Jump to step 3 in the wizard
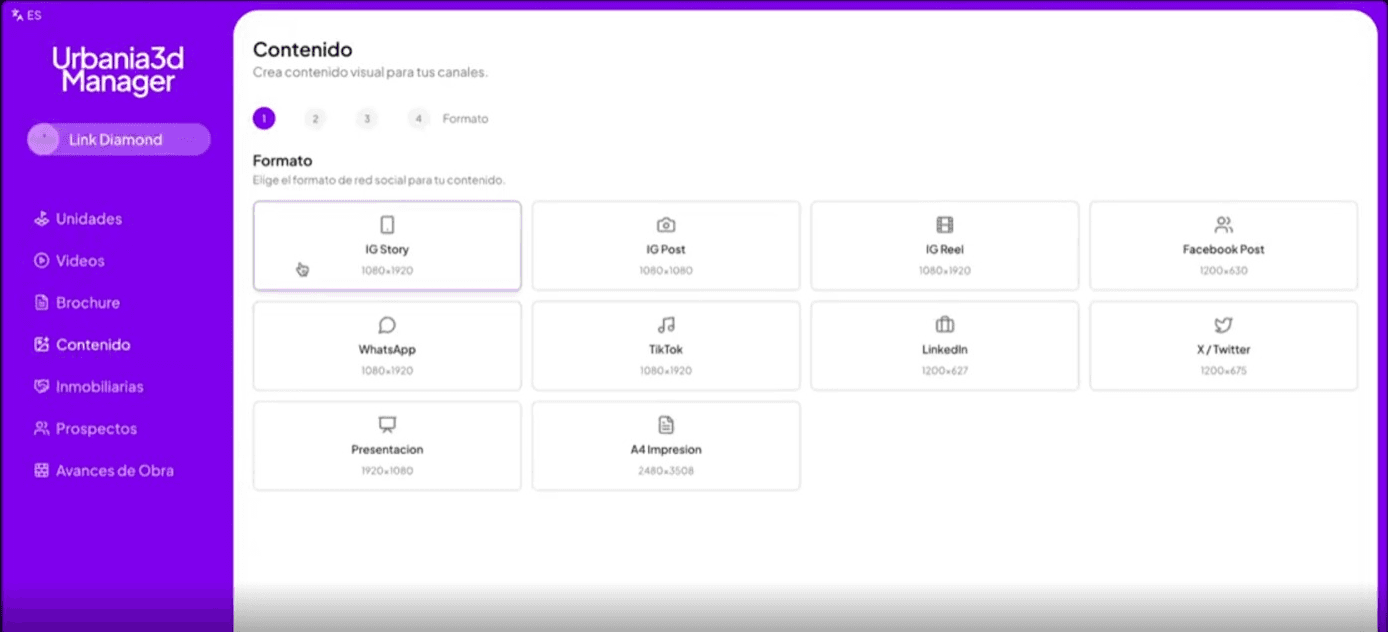This screenshot has height=632, width=1388. tap(367, 119)
